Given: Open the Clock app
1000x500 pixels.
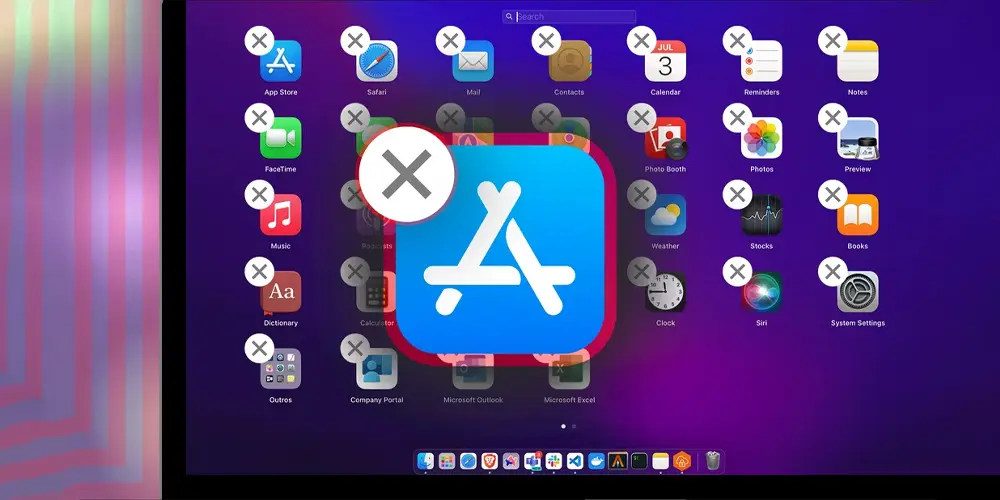Looking at the screenshot, I should click(x=665, y=292).
